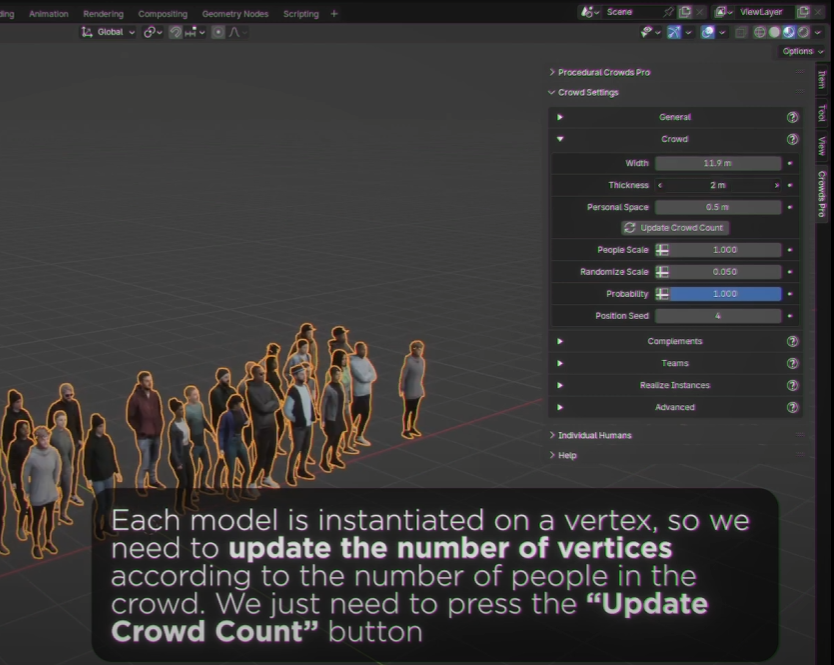Toggle the animate dot beside Width

[790, 163]
